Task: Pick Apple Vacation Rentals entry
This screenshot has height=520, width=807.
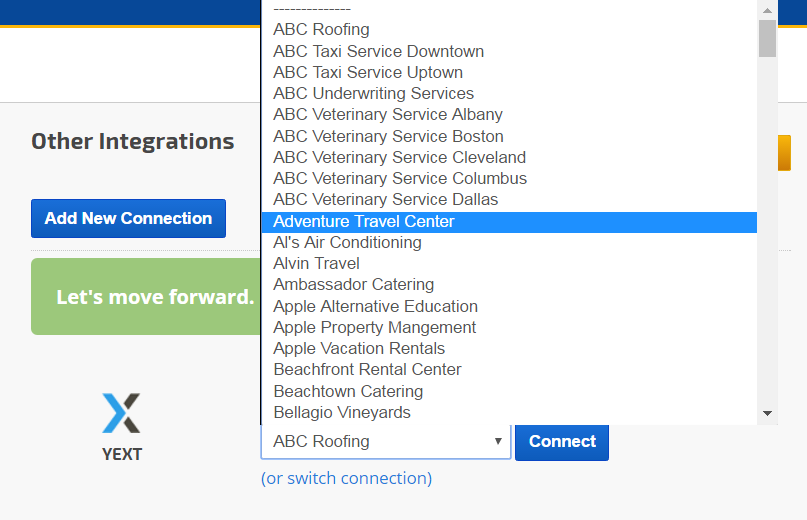Action: coord(359,348)
